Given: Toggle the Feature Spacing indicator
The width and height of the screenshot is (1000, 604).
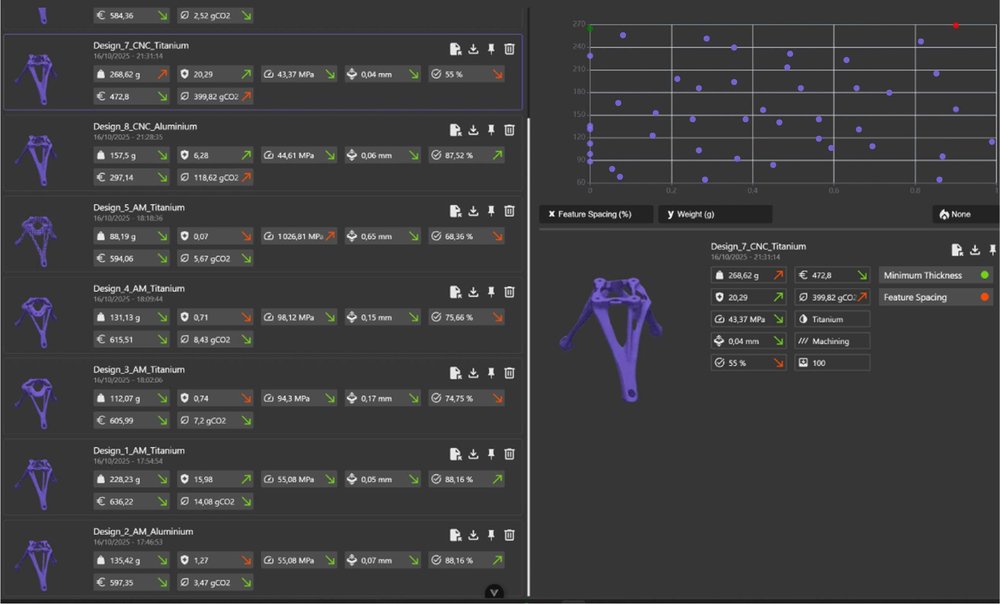Looking at the screenshot, I should coord(934,296).
